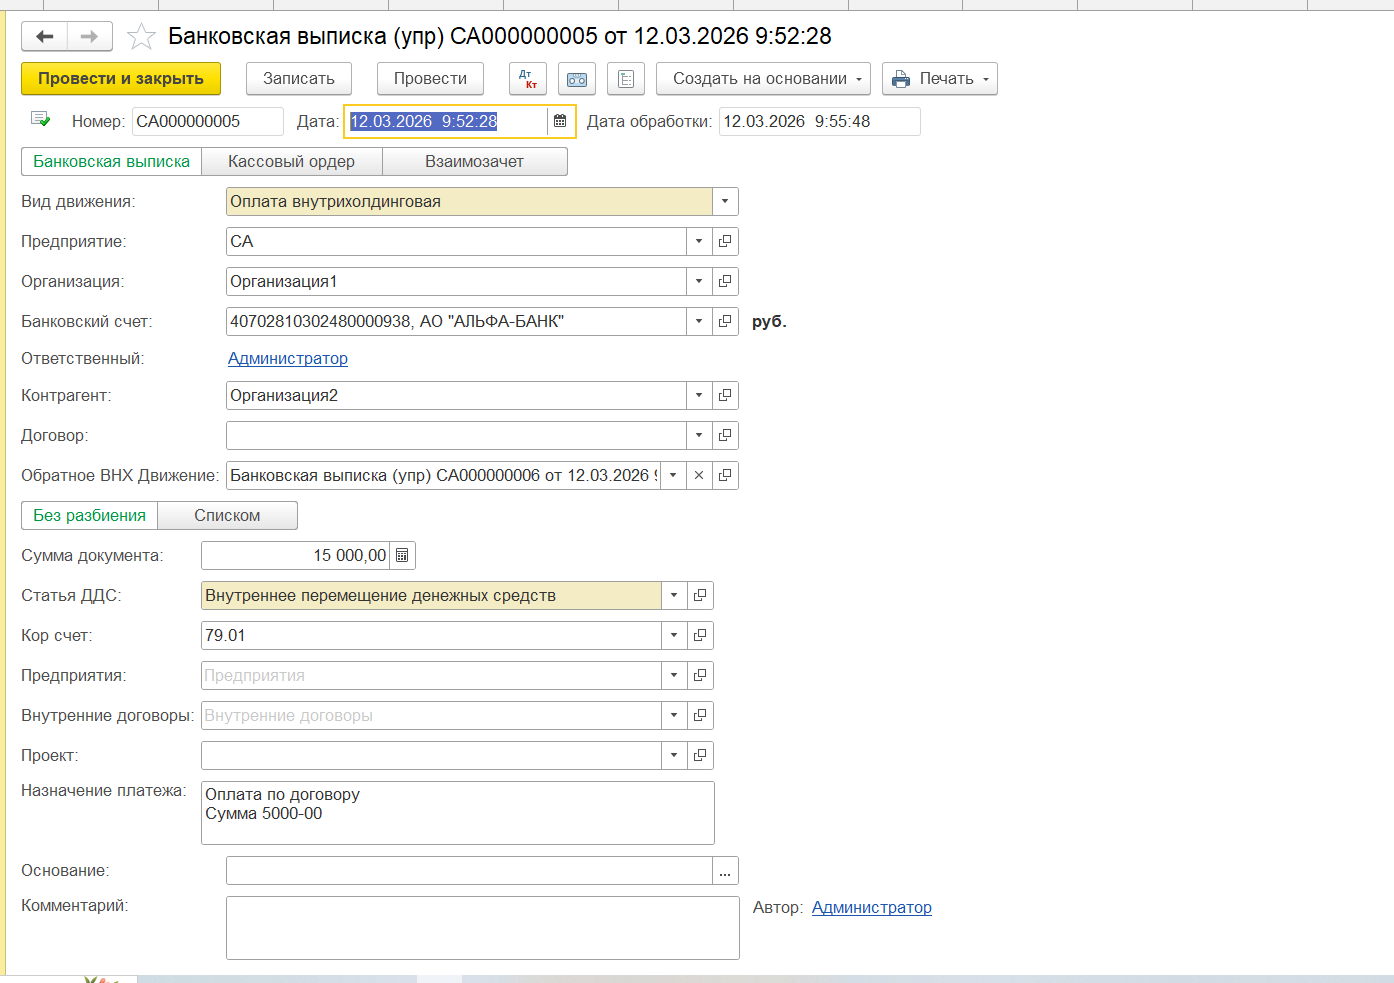Add document to favorites with the star icon

142,37
